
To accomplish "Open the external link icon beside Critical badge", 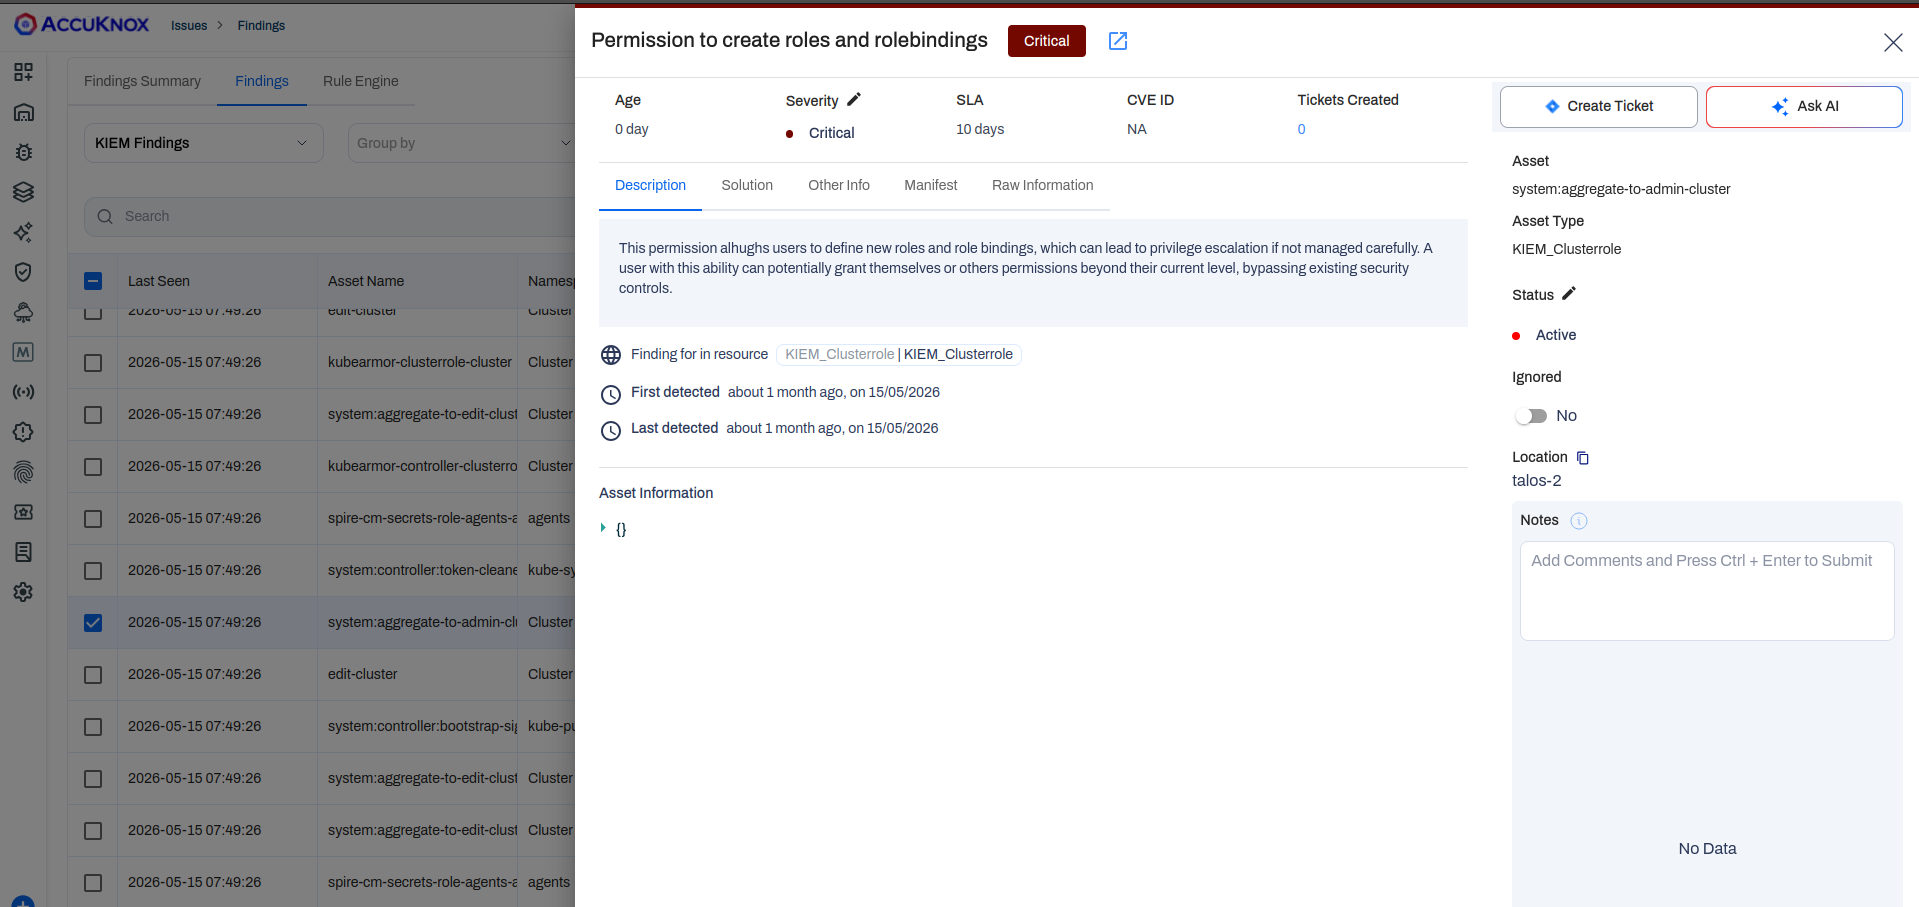I will 1118,41.
